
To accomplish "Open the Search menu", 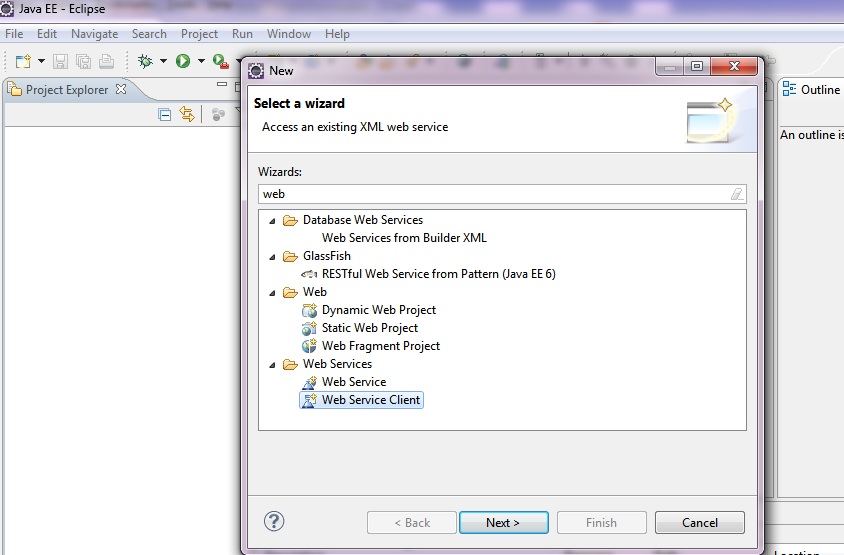I will (149, 34).
